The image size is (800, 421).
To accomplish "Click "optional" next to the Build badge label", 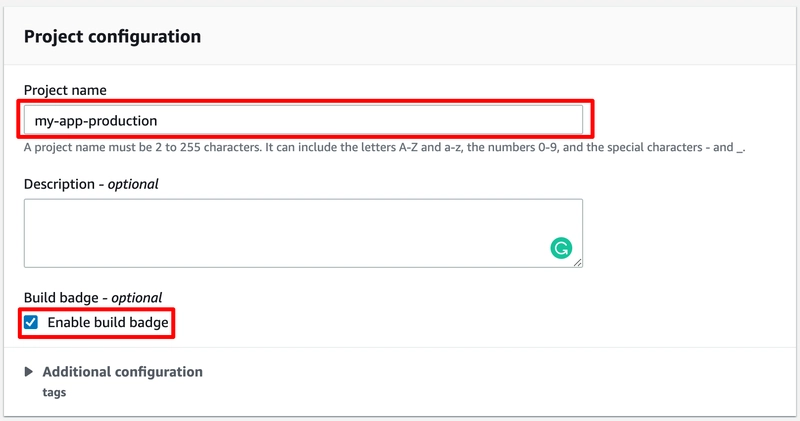I will pyautogui.click(x=137, y=298).
